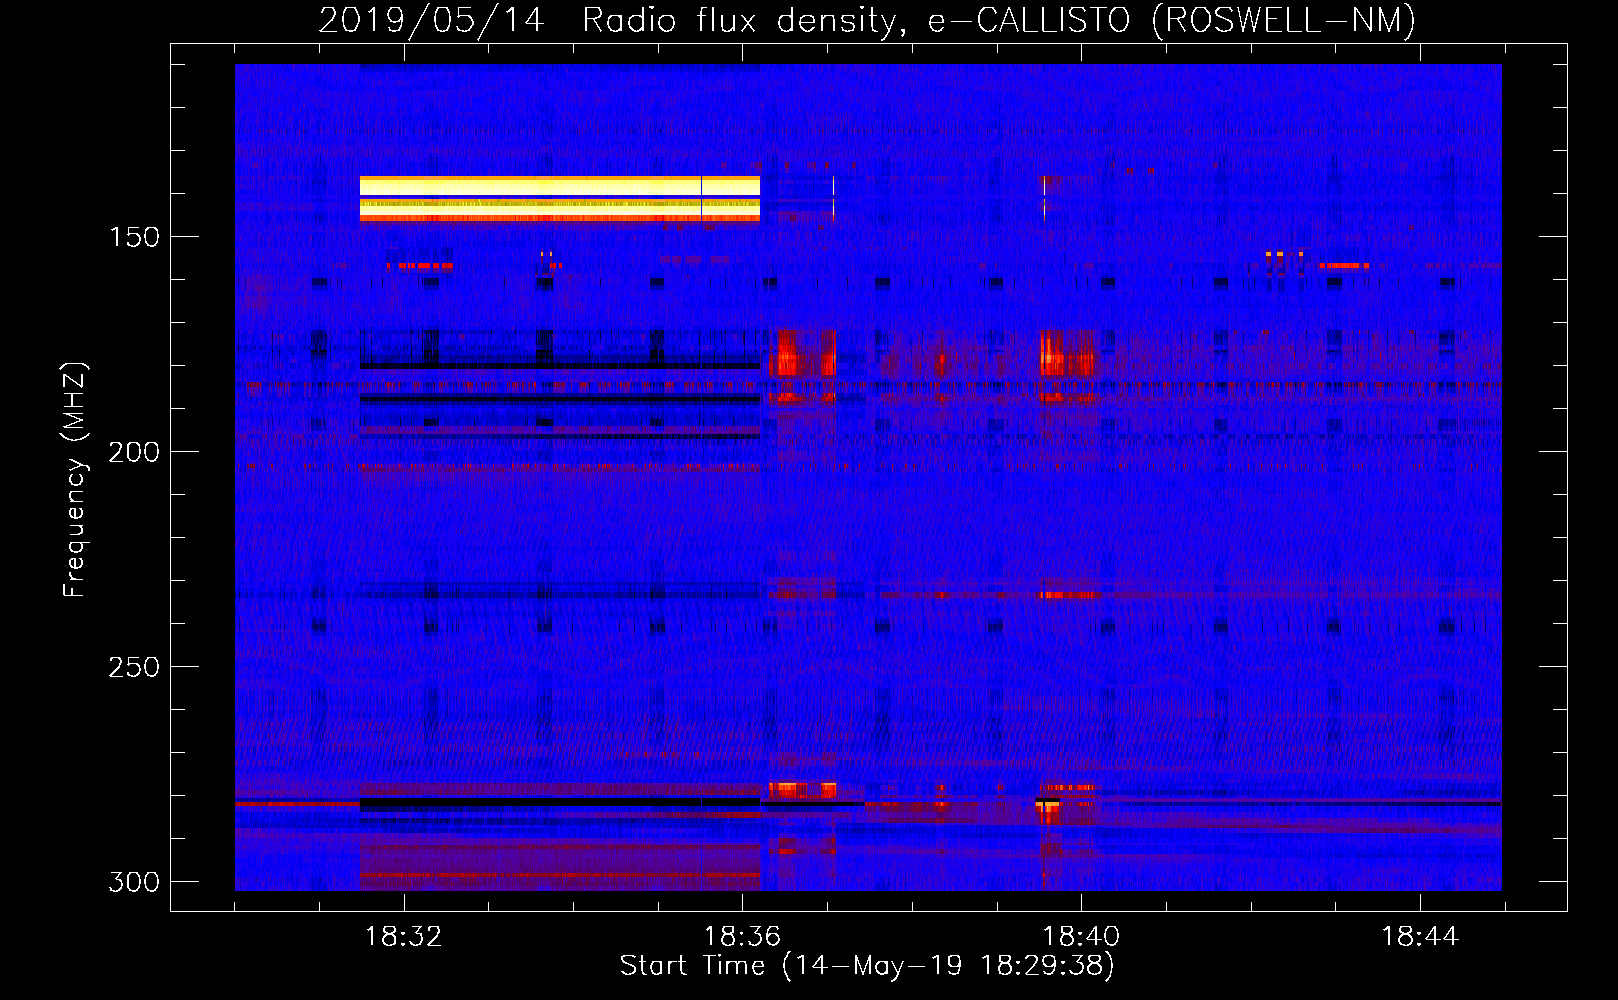The height and width of the screenshot is (1000, 1618).
Task: Click the "Start Time (14-May-19 18:29:38)" label
Action: [x=867, y=966]
